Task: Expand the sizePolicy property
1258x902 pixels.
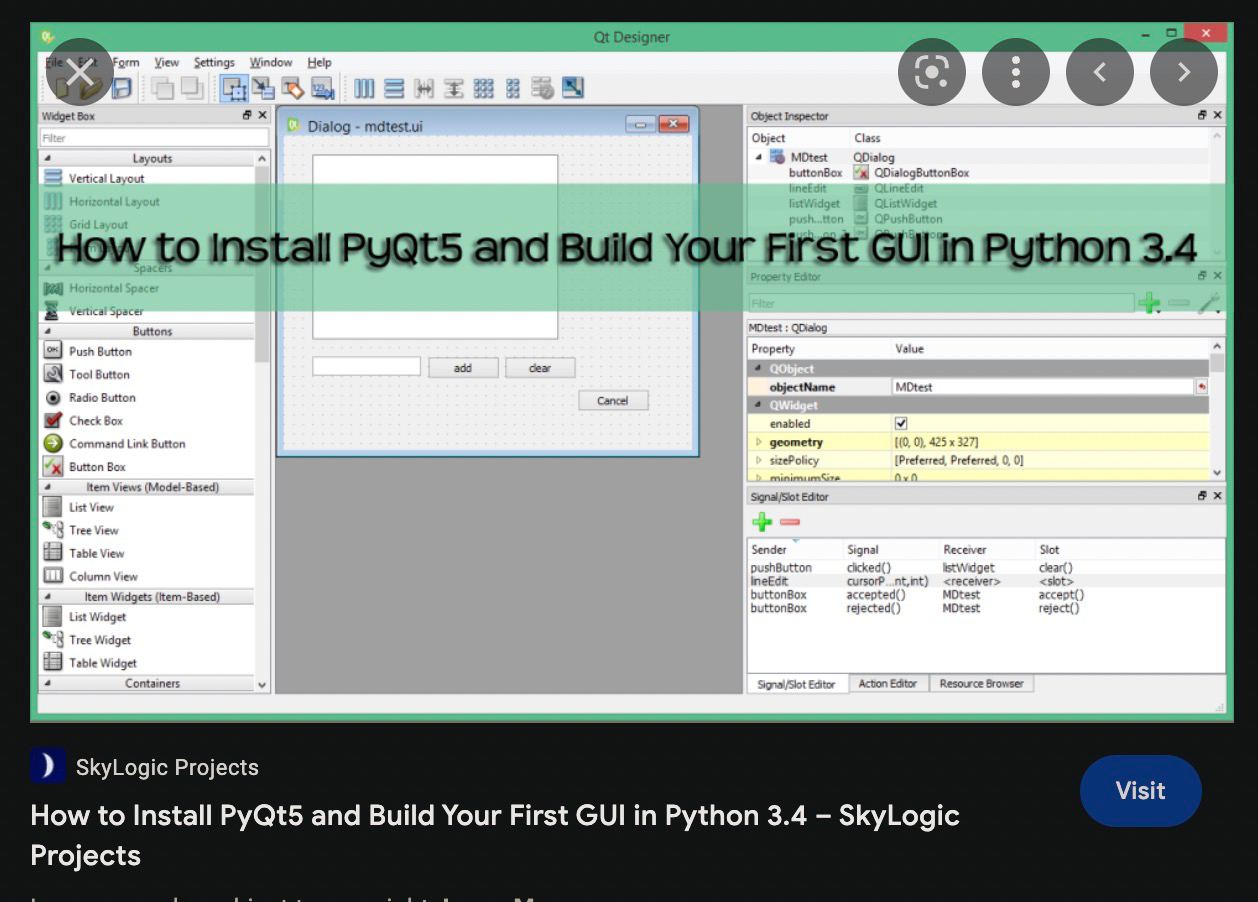Action: point(759,461)
